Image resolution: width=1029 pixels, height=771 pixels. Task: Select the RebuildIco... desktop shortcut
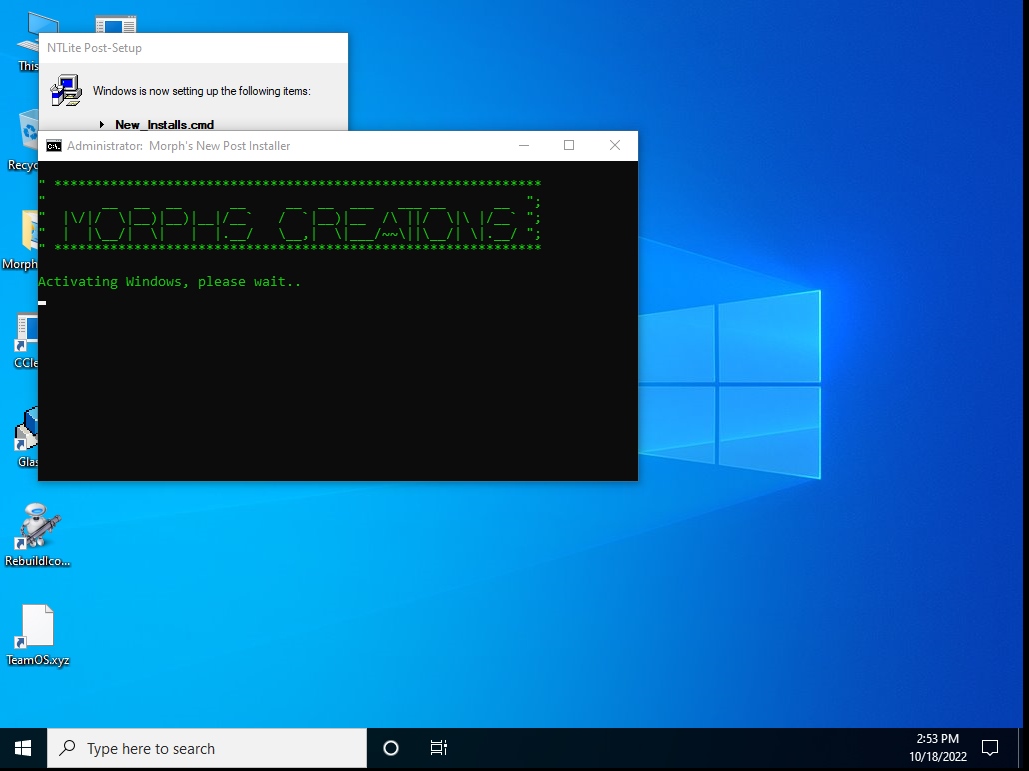tap(38, 530)
